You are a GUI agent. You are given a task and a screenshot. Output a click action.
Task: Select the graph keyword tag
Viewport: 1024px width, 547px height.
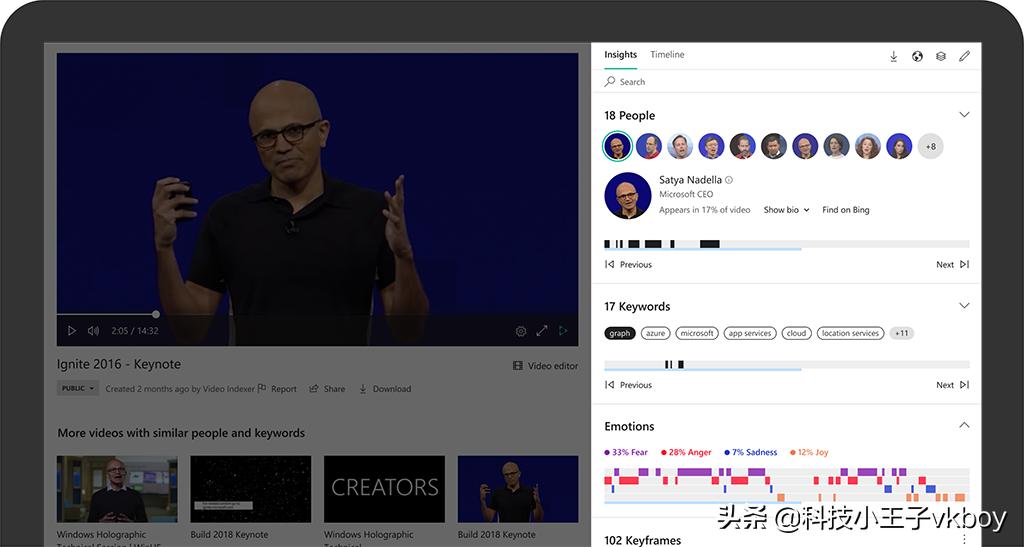click(620, 334)
